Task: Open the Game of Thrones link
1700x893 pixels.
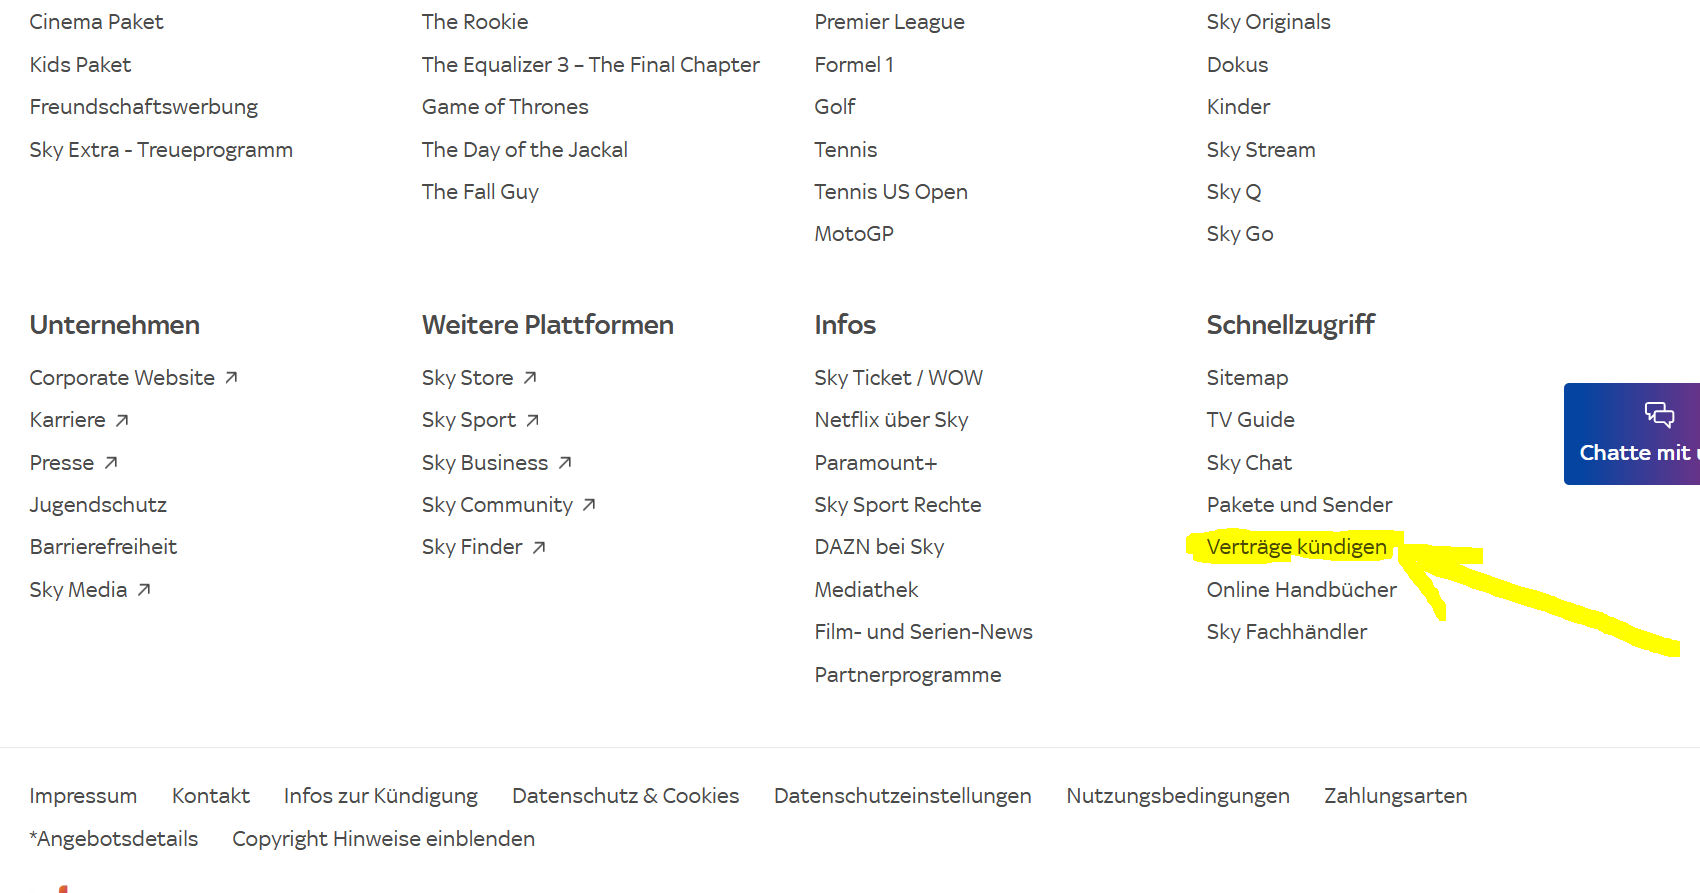Action: [x=505, y=107]
